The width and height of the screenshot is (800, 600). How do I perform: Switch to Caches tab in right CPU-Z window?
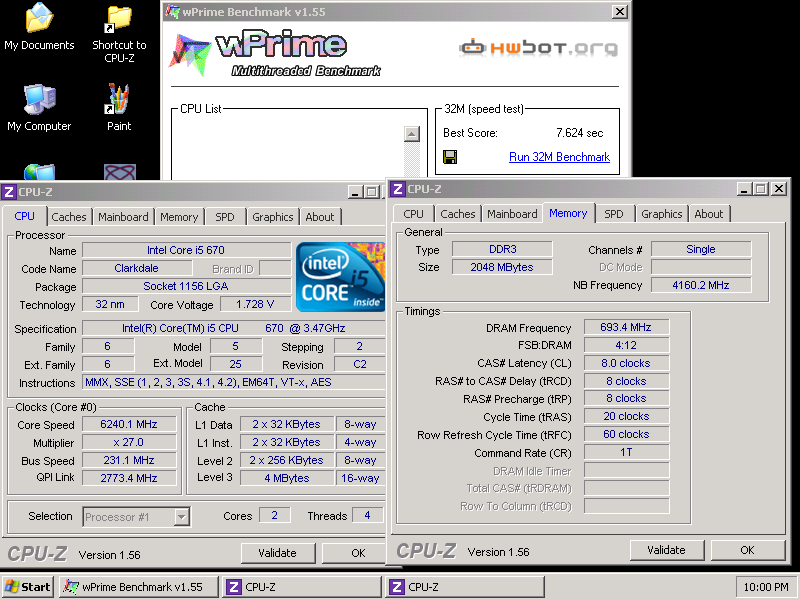coord(458,214)
